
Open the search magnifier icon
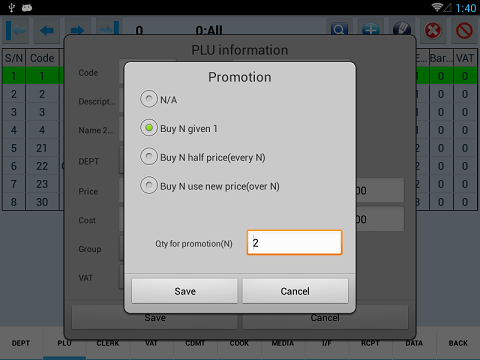[x=339, y=29]
